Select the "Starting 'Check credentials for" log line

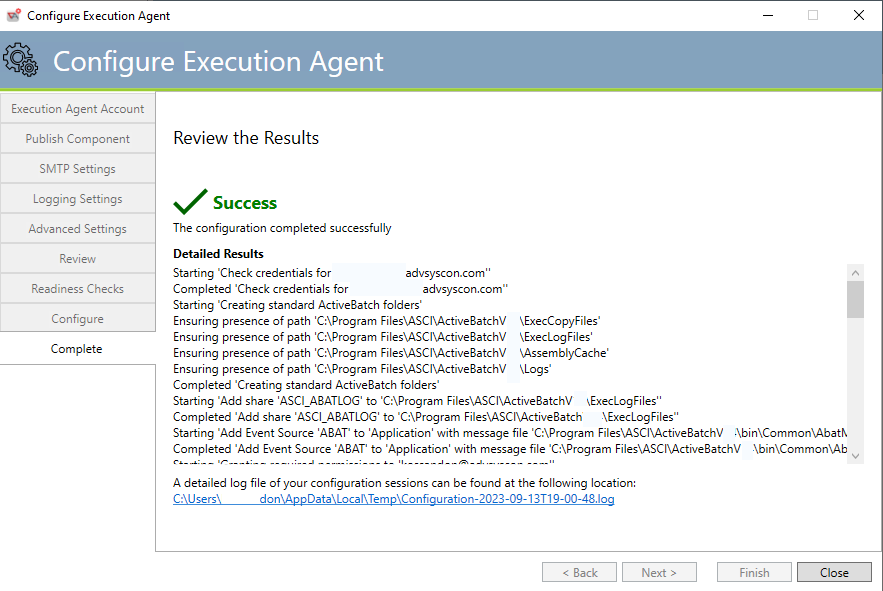pos(332,273)
